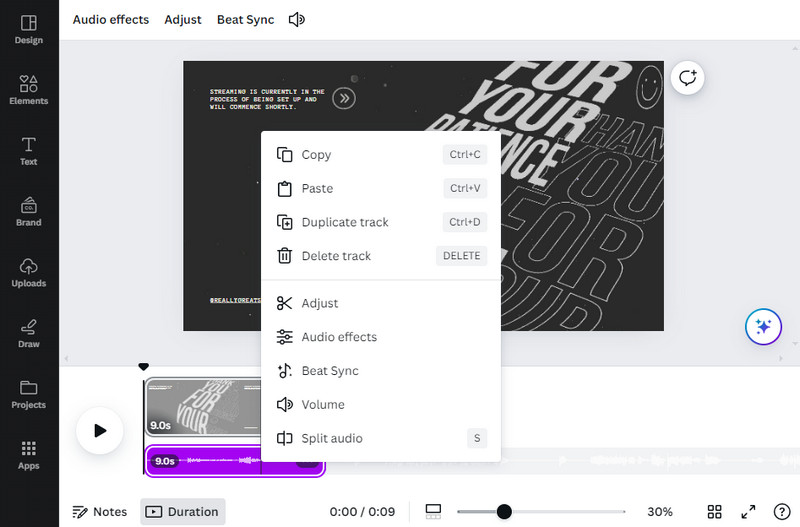
Task: Click the smiley face graphic on the canvas
Action: [x=649, y=86]
